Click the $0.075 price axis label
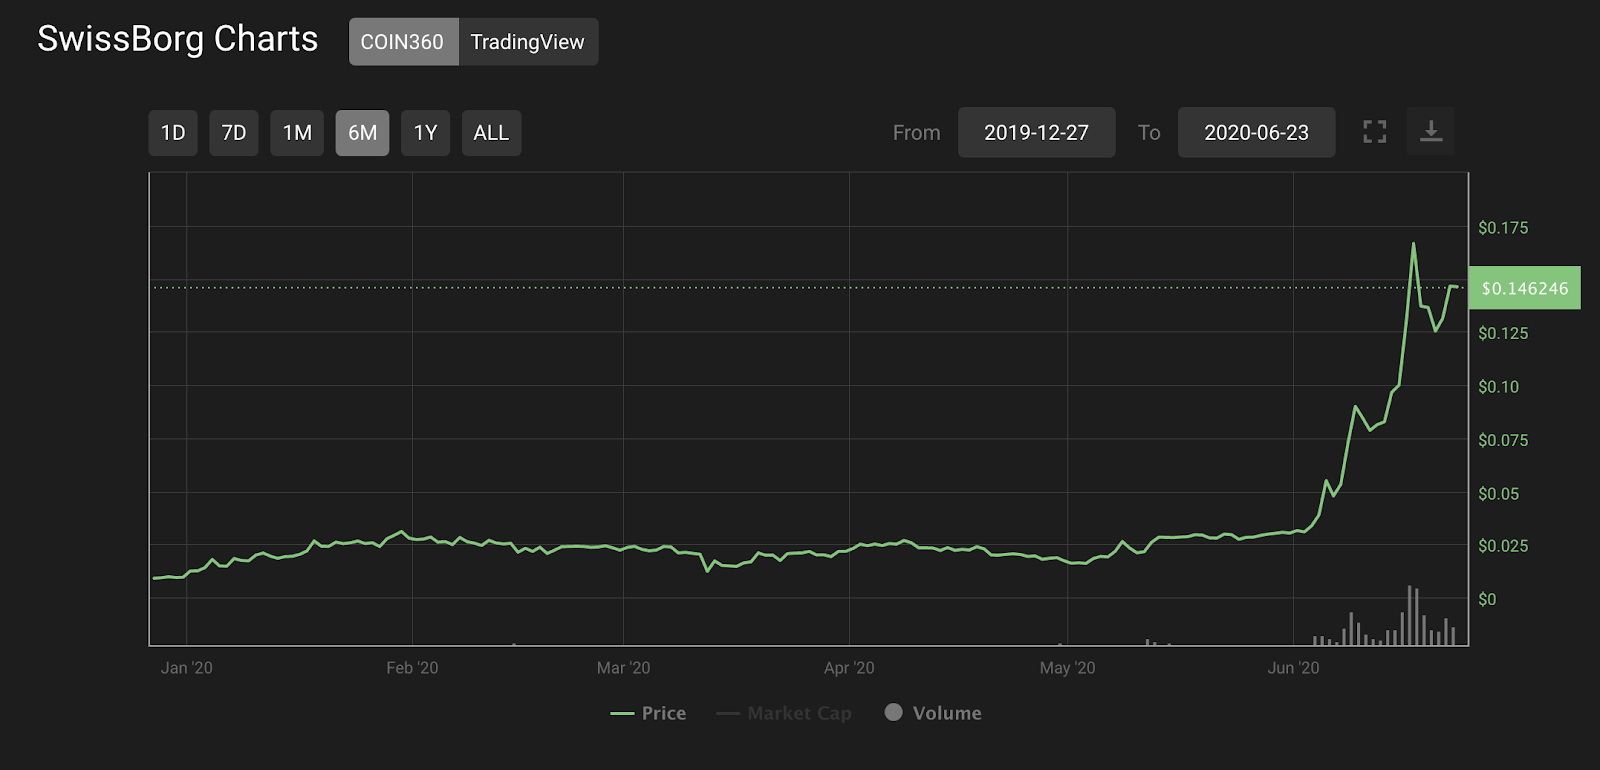1600x770 pixels. tap(1503, 440)
